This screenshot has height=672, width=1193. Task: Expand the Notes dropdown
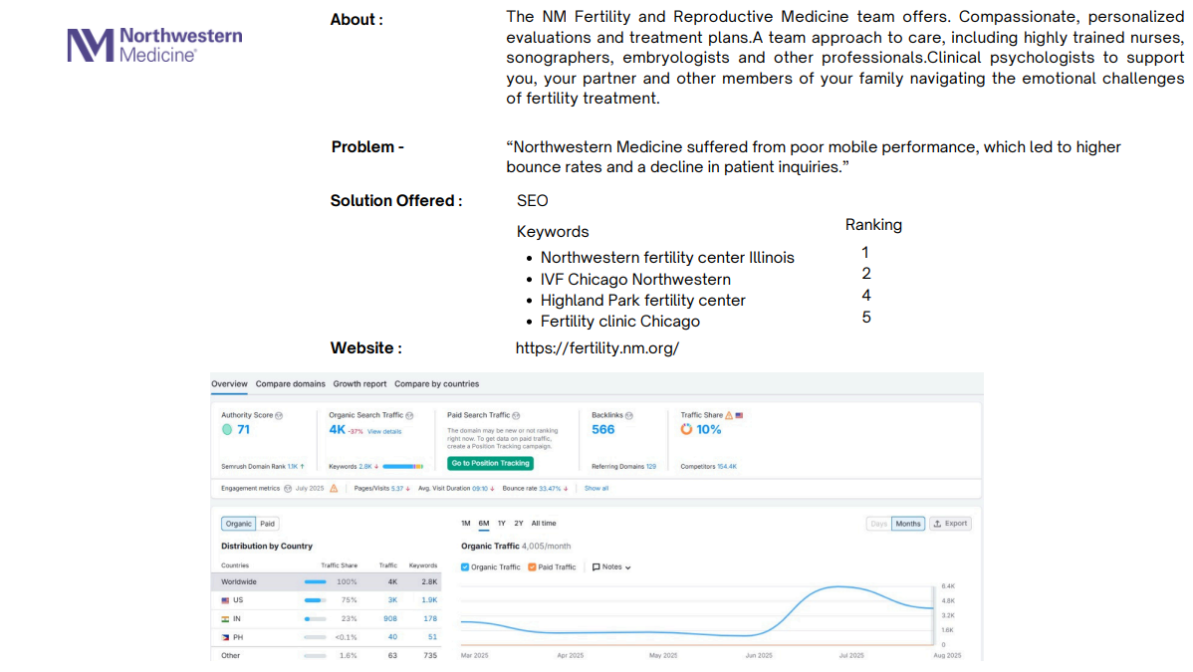point(612,567)
